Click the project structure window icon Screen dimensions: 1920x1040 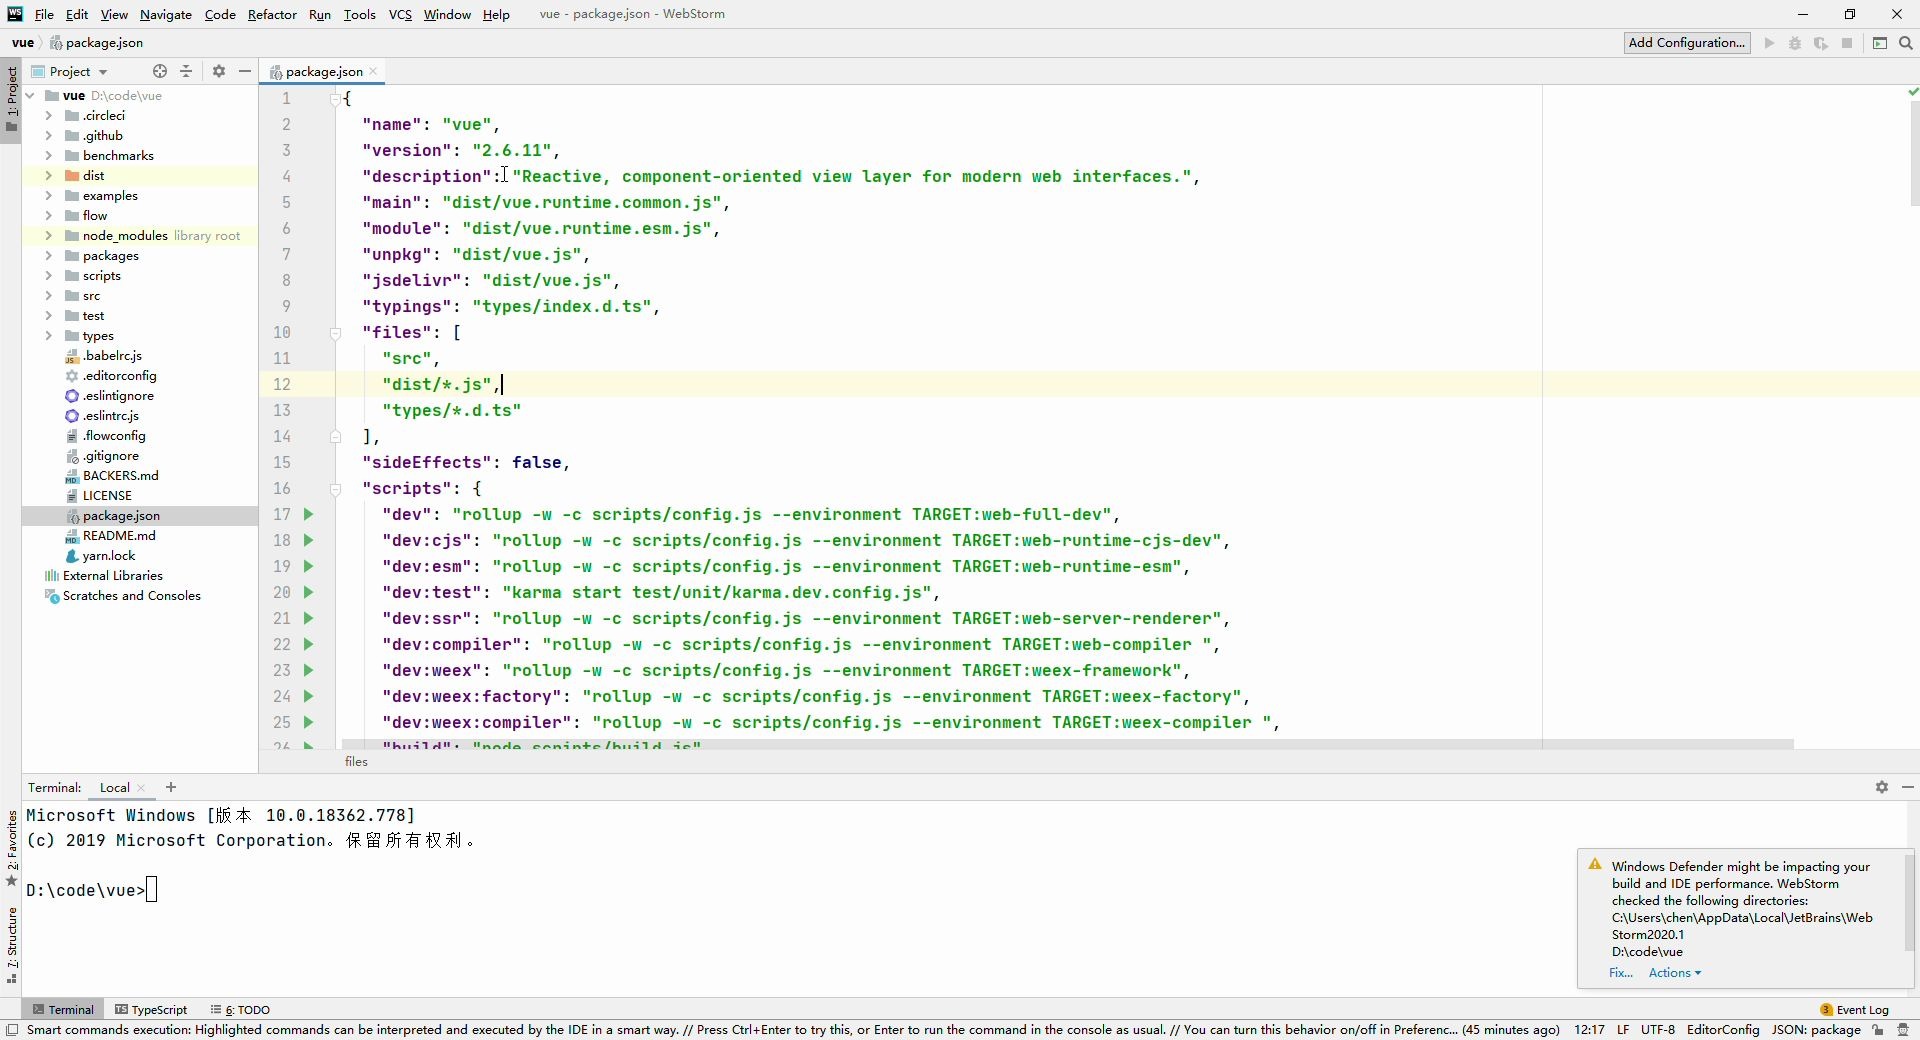1880,43
